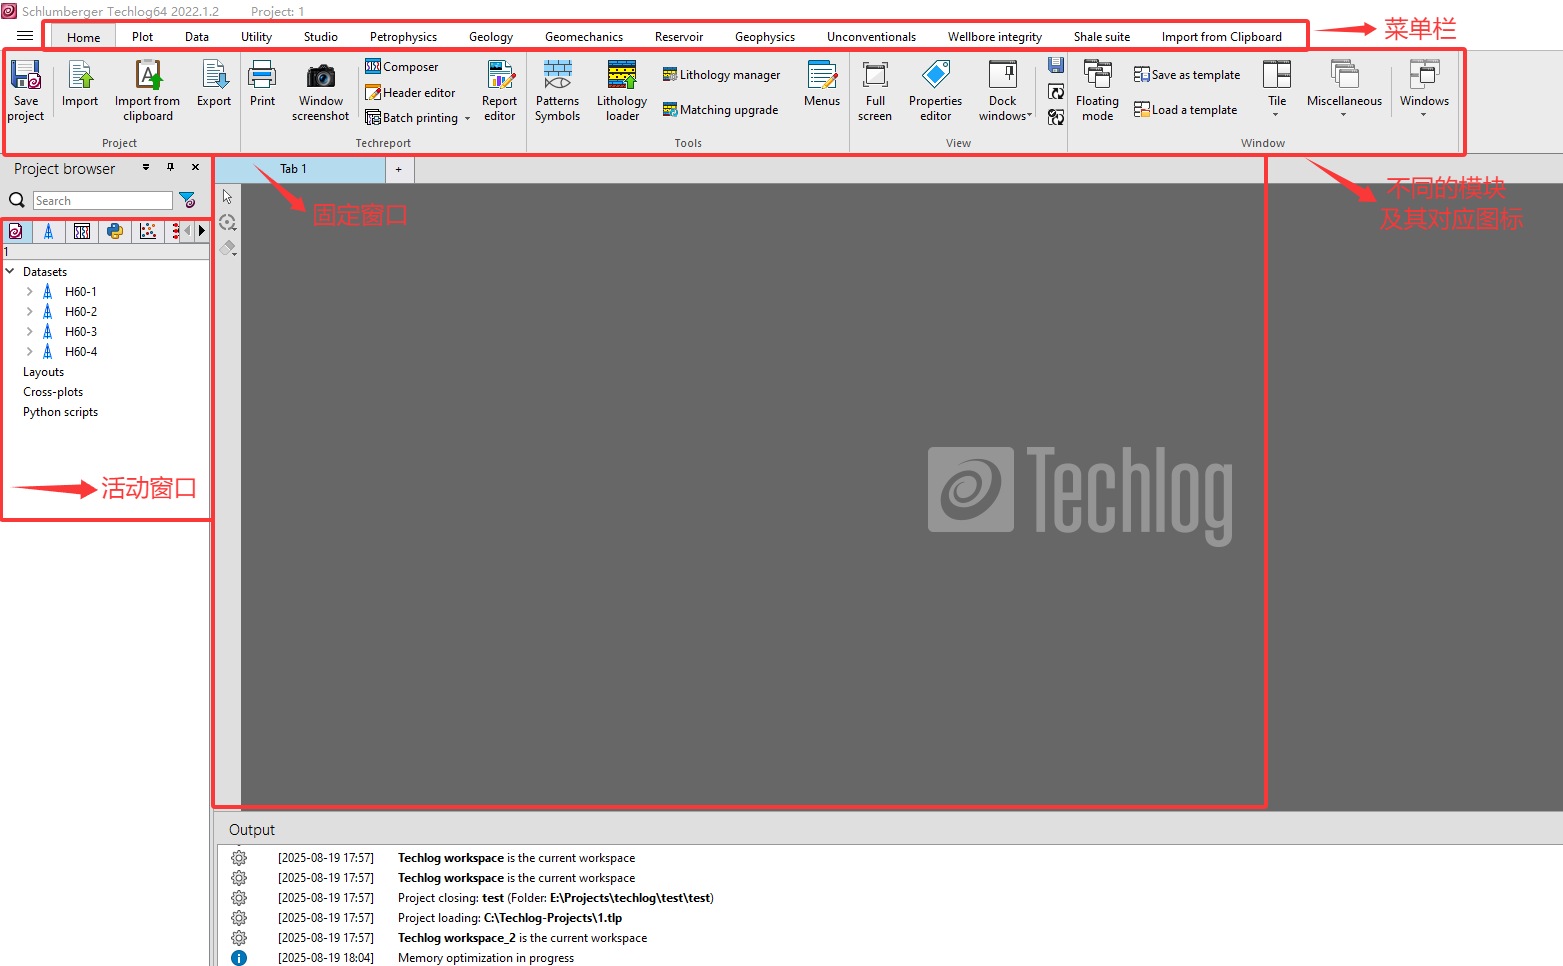
Task: Select the cross-plot filter icon in Project browser
Action: coord(148,231)
